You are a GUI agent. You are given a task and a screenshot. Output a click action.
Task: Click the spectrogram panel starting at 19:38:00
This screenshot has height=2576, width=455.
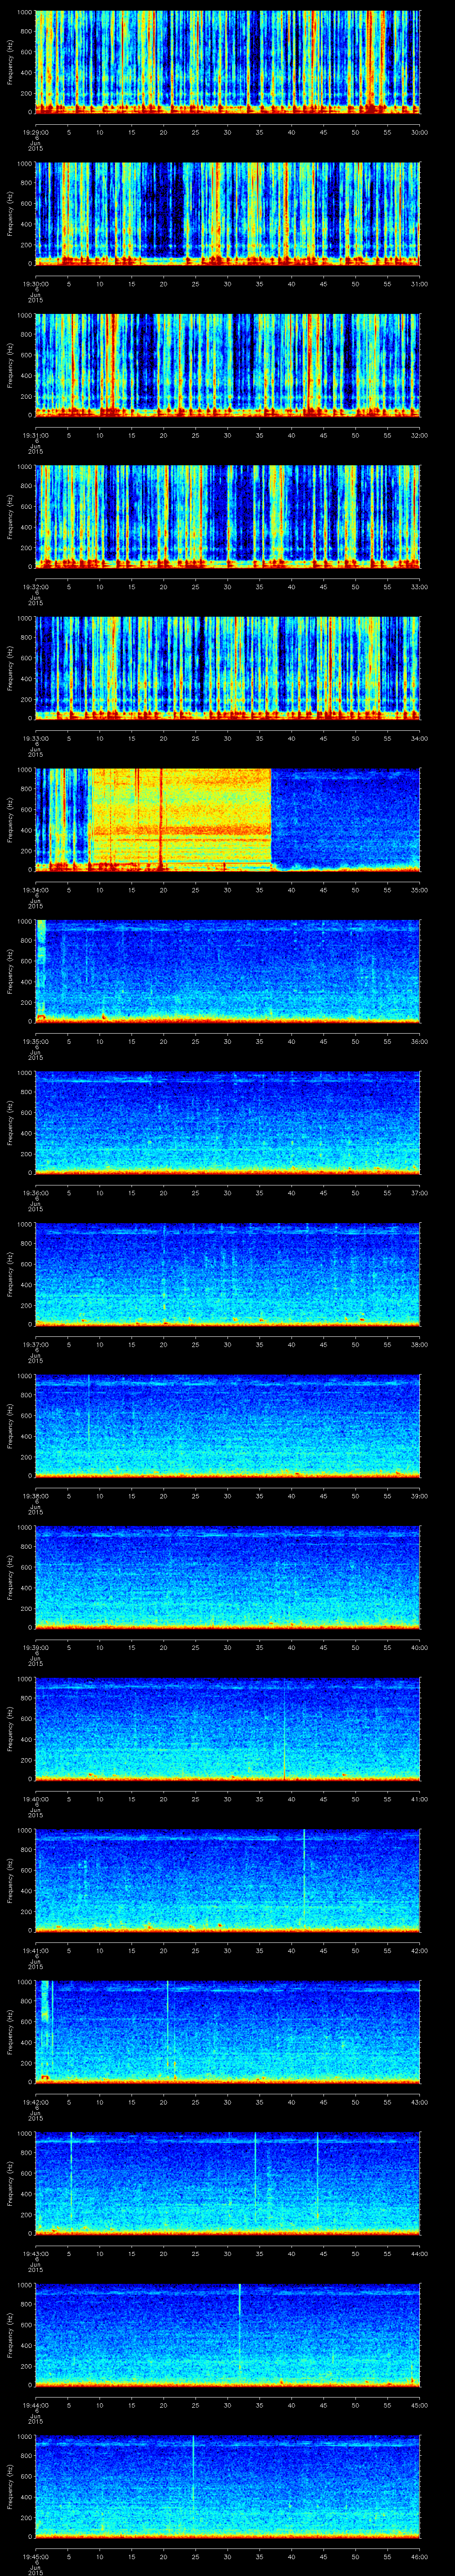228,1425
